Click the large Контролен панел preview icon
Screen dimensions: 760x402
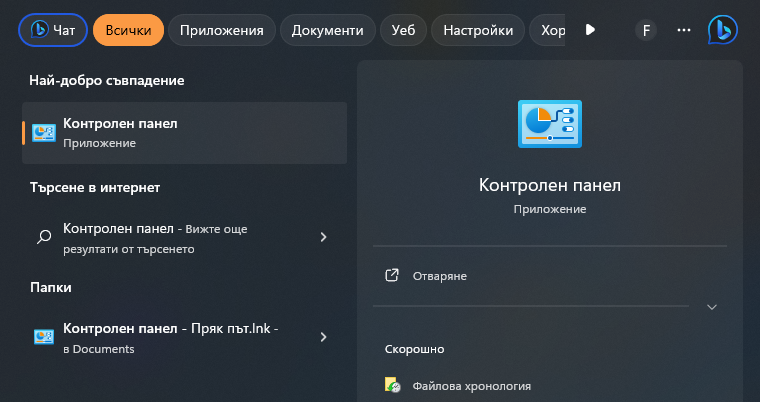pos(550,124)
